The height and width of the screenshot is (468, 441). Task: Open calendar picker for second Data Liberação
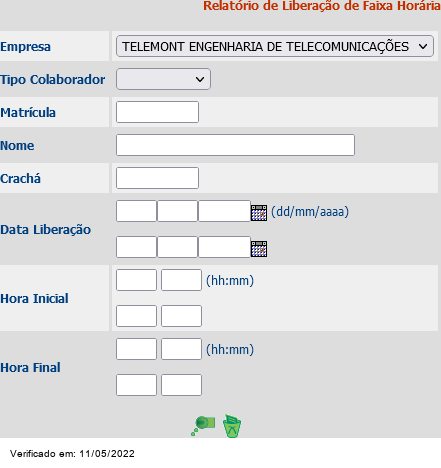(x=259, y=249)
